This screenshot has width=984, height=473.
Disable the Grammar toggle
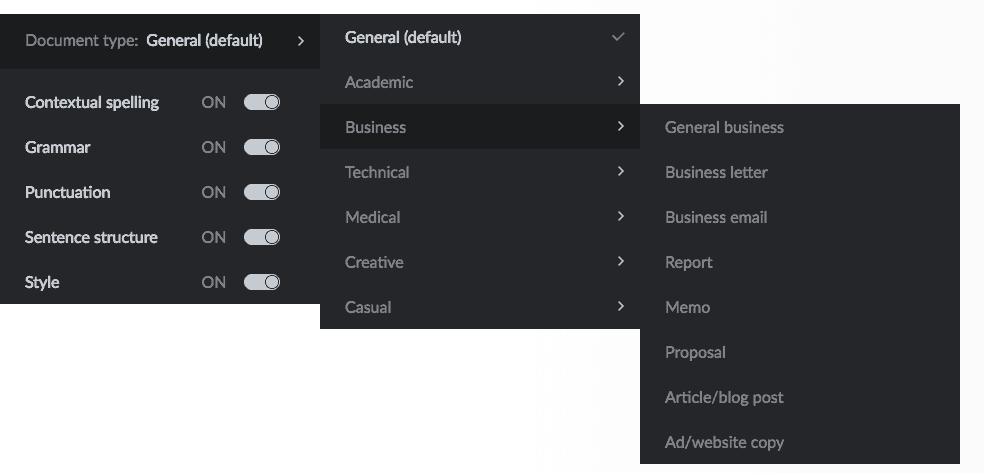[262, 147]
